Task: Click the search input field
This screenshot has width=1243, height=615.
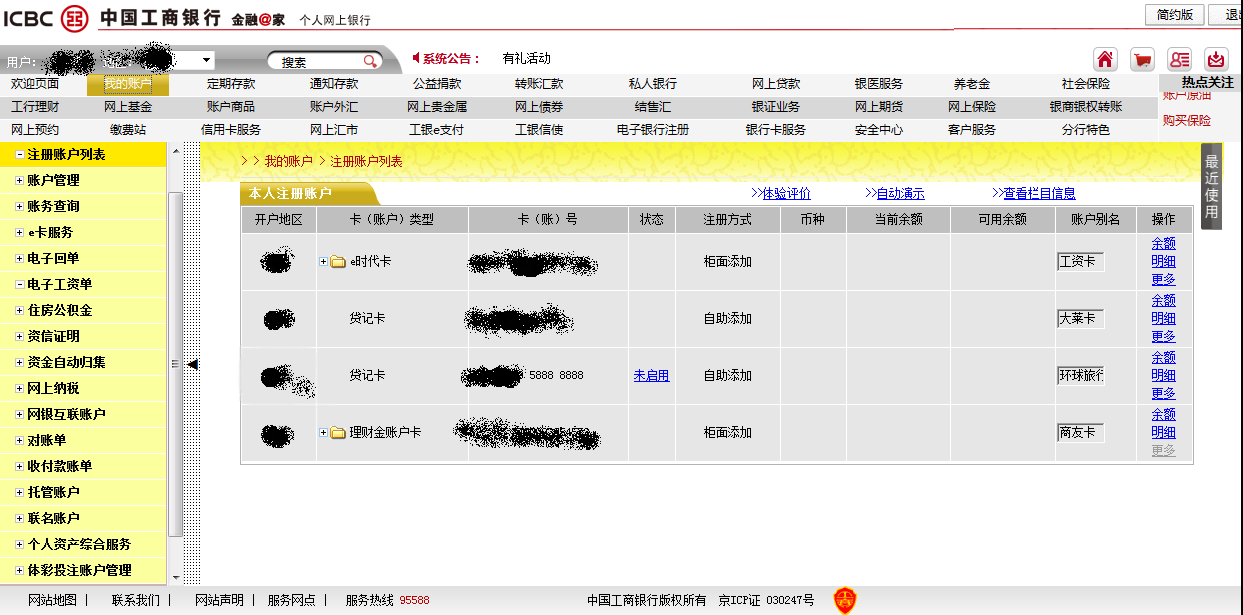Action: [316, 62]
